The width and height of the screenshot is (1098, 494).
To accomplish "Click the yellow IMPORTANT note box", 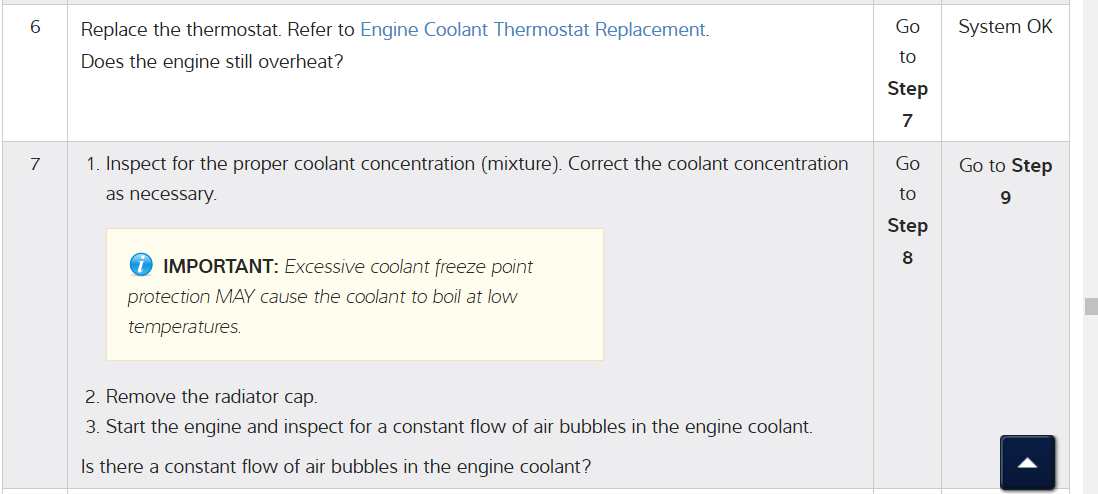I will (x=354, y=295).
